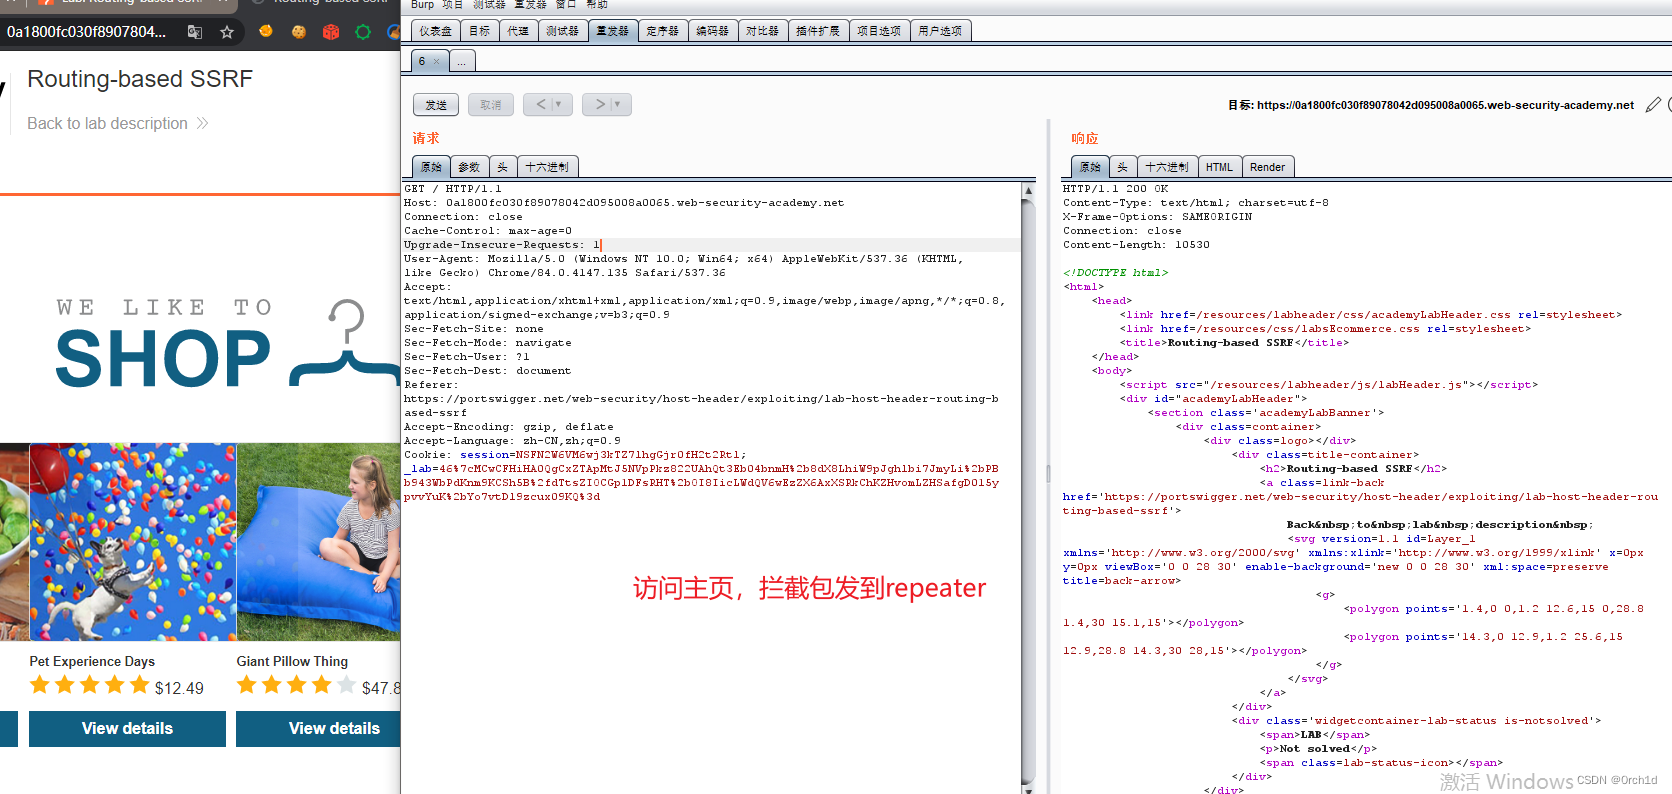This screenshot has width=1672, height=794.
Task: Open the 用户选项 User options tab
Action: (x=940, y=31)
